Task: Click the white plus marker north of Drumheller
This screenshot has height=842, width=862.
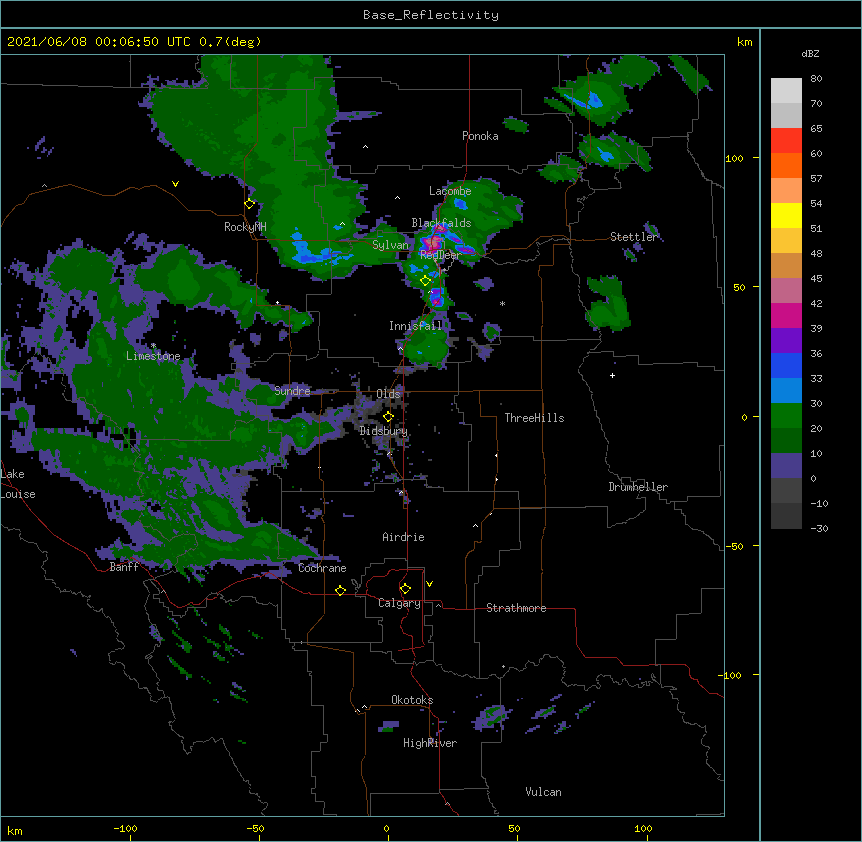Action: [612, 375]
